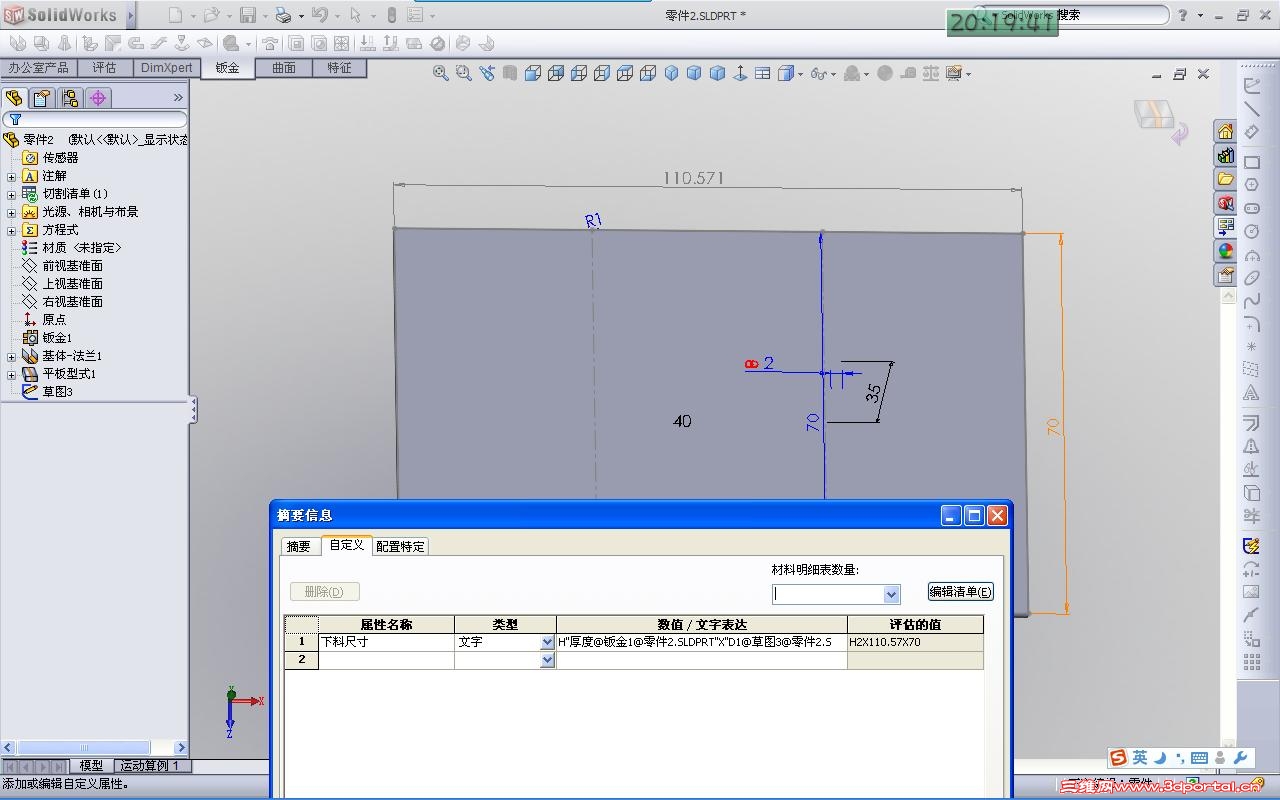This screenshot has width=1280, height=800.
Task: Open the type dropdown in property row 2
Action: [547, 660]
